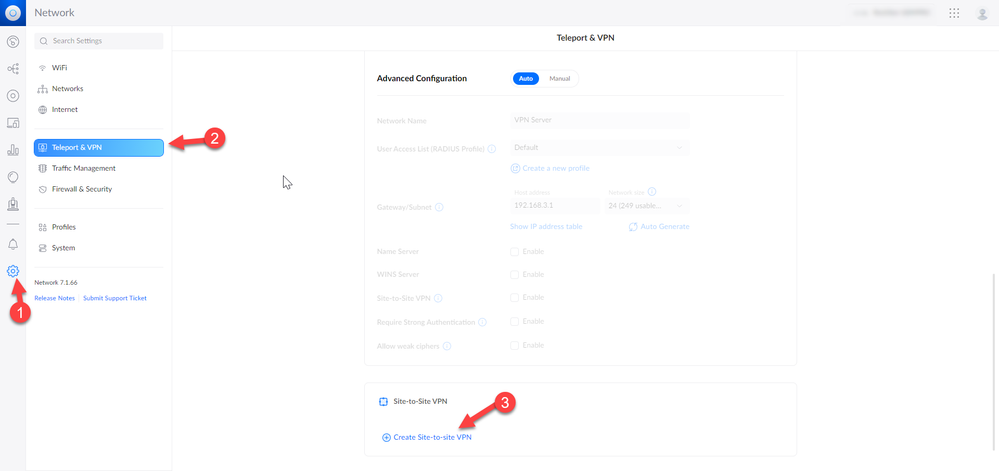Screen dimensions: 999x471
Task: Click info icon next to Require Strong Authentication
Action: (x=482, y=322)
